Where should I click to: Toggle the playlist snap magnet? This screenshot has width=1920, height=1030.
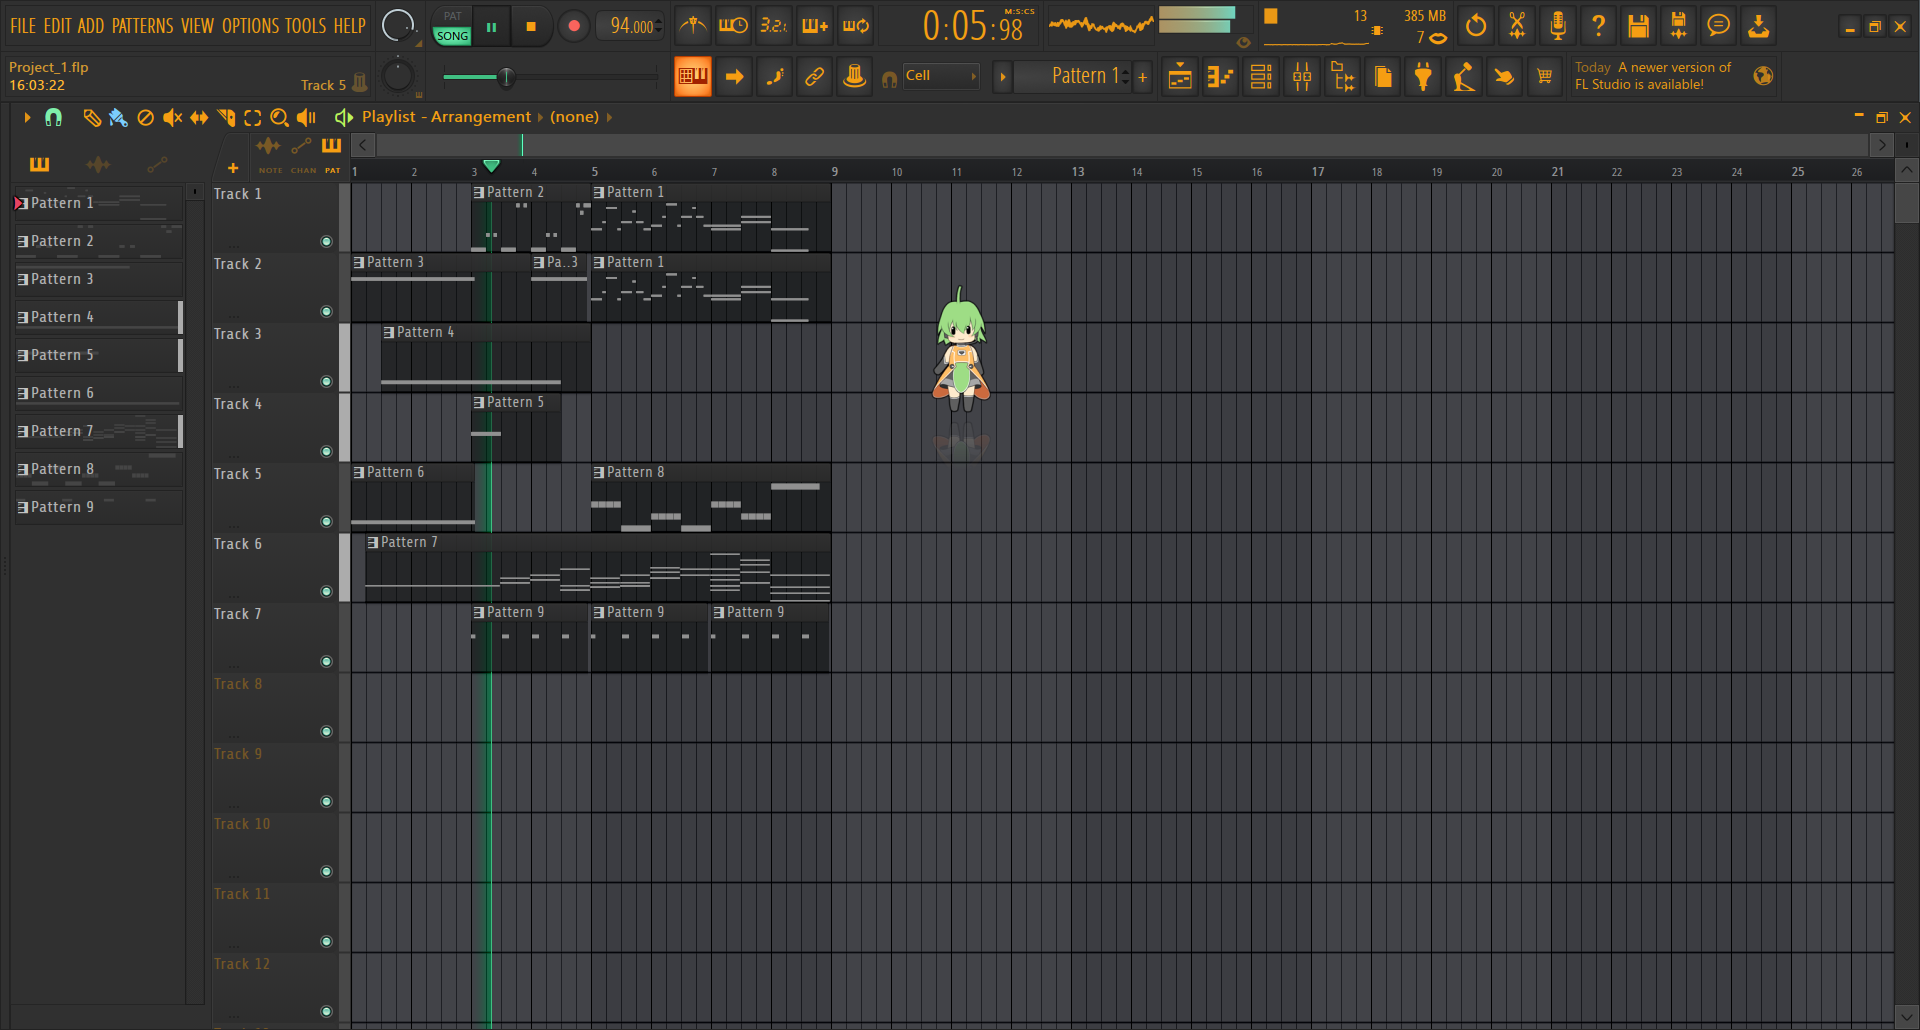point(54,118)
